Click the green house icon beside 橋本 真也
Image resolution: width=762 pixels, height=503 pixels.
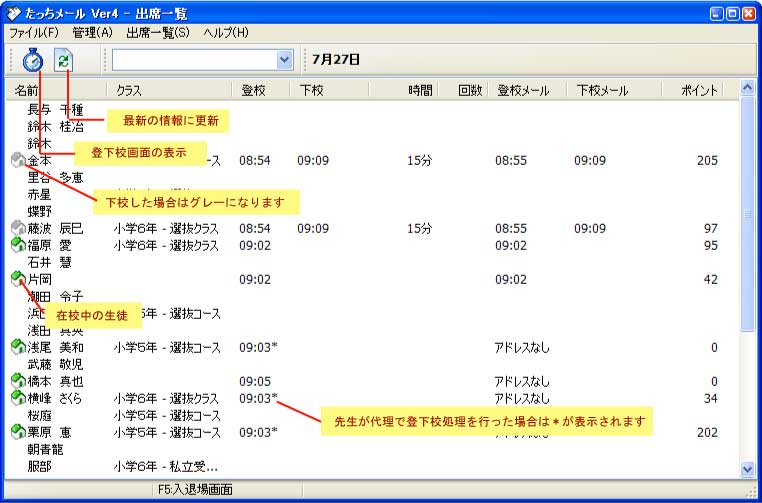(18, 381)
